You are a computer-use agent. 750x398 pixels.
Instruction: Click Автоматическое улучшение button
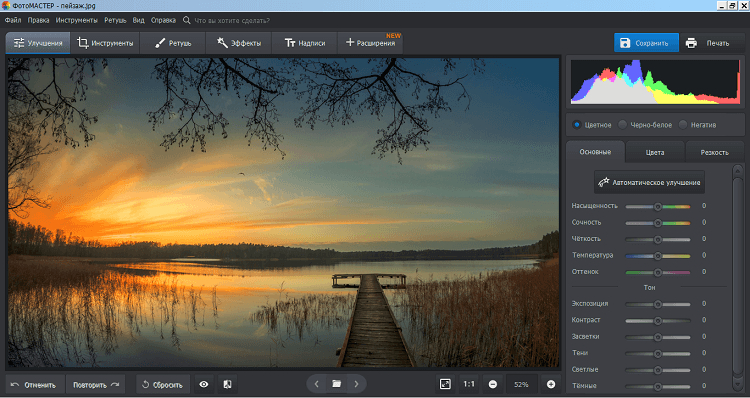[650, 182]
